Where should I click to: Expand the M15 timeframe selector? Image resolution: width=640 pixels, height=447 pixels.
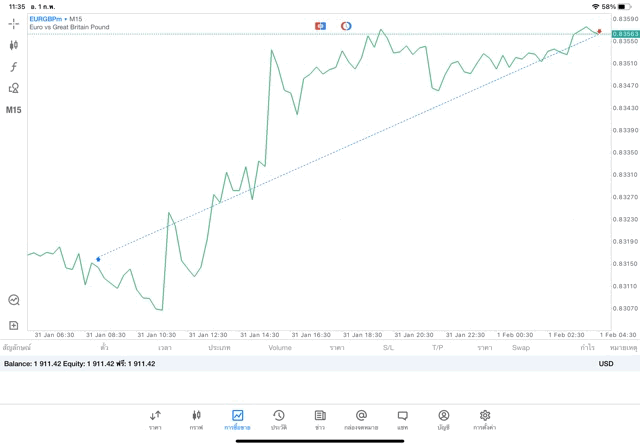tap(14, 109)
